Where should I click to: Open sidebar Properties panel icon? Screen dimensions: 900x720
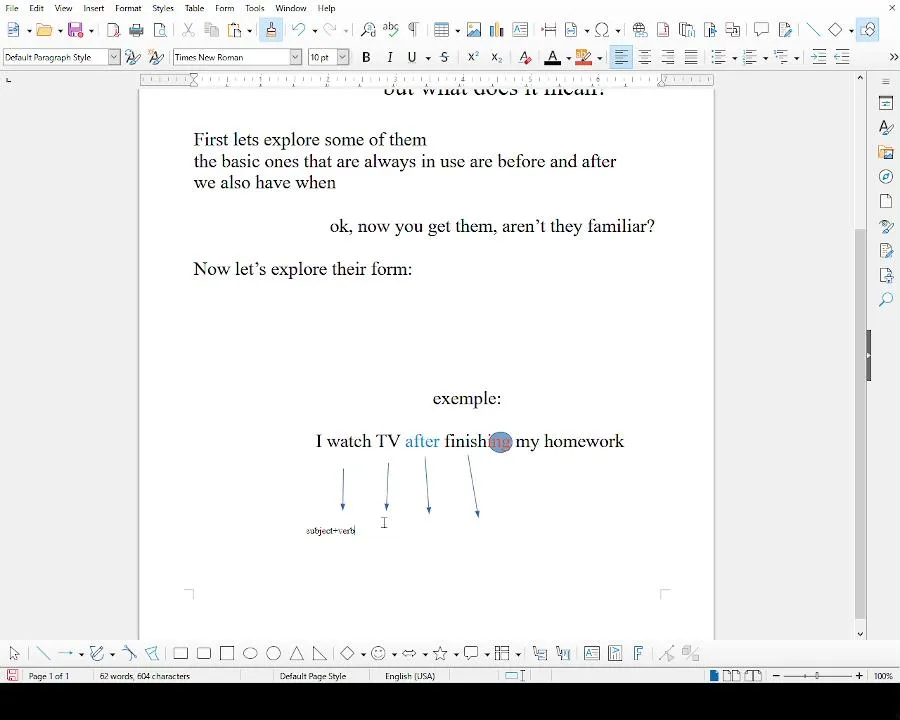coord(886,103)
